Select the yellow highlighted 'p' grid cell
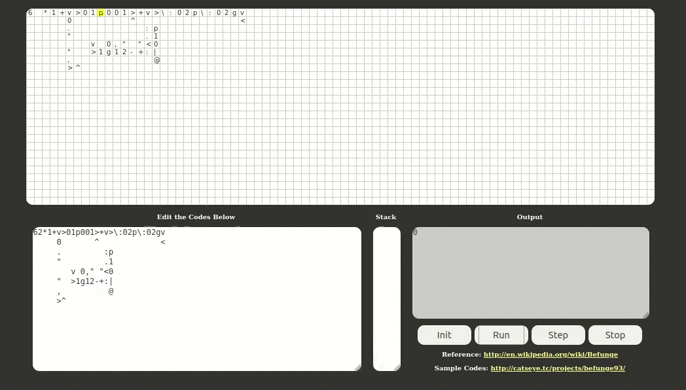The width and height of the screenshot is (686, 390). (101, 13)
